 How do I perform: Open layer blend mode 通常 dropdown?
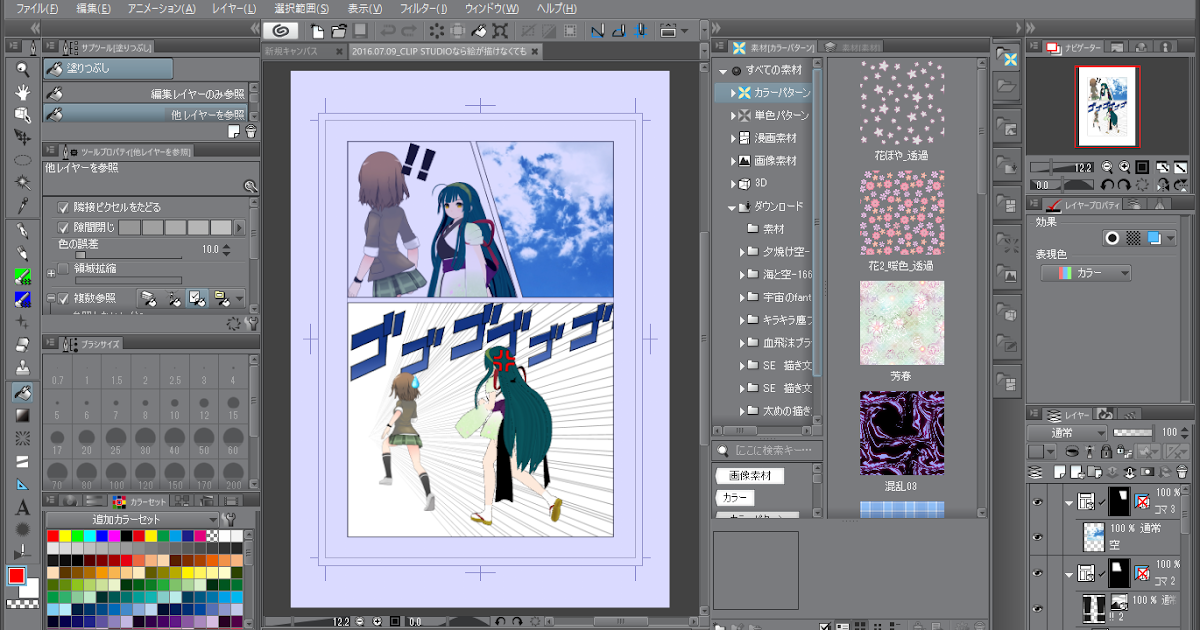[1067, 433]
